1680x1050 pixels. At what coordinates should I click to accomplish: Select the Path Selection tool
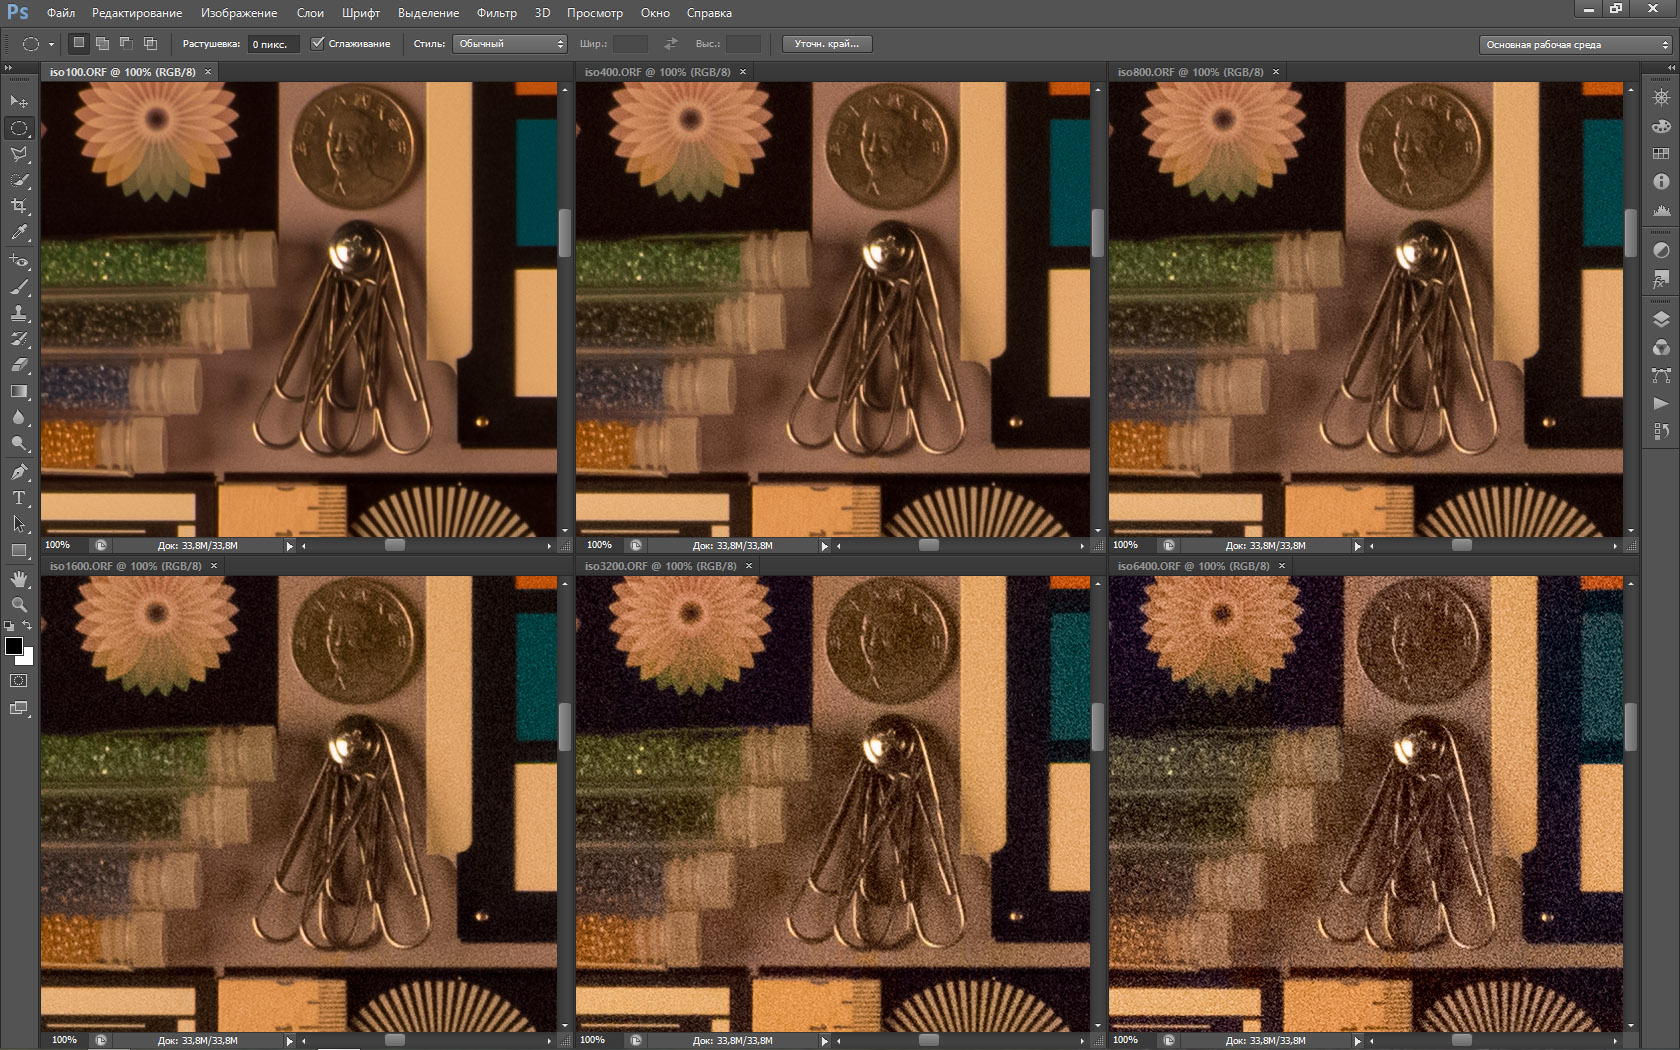tap(19, 523)
